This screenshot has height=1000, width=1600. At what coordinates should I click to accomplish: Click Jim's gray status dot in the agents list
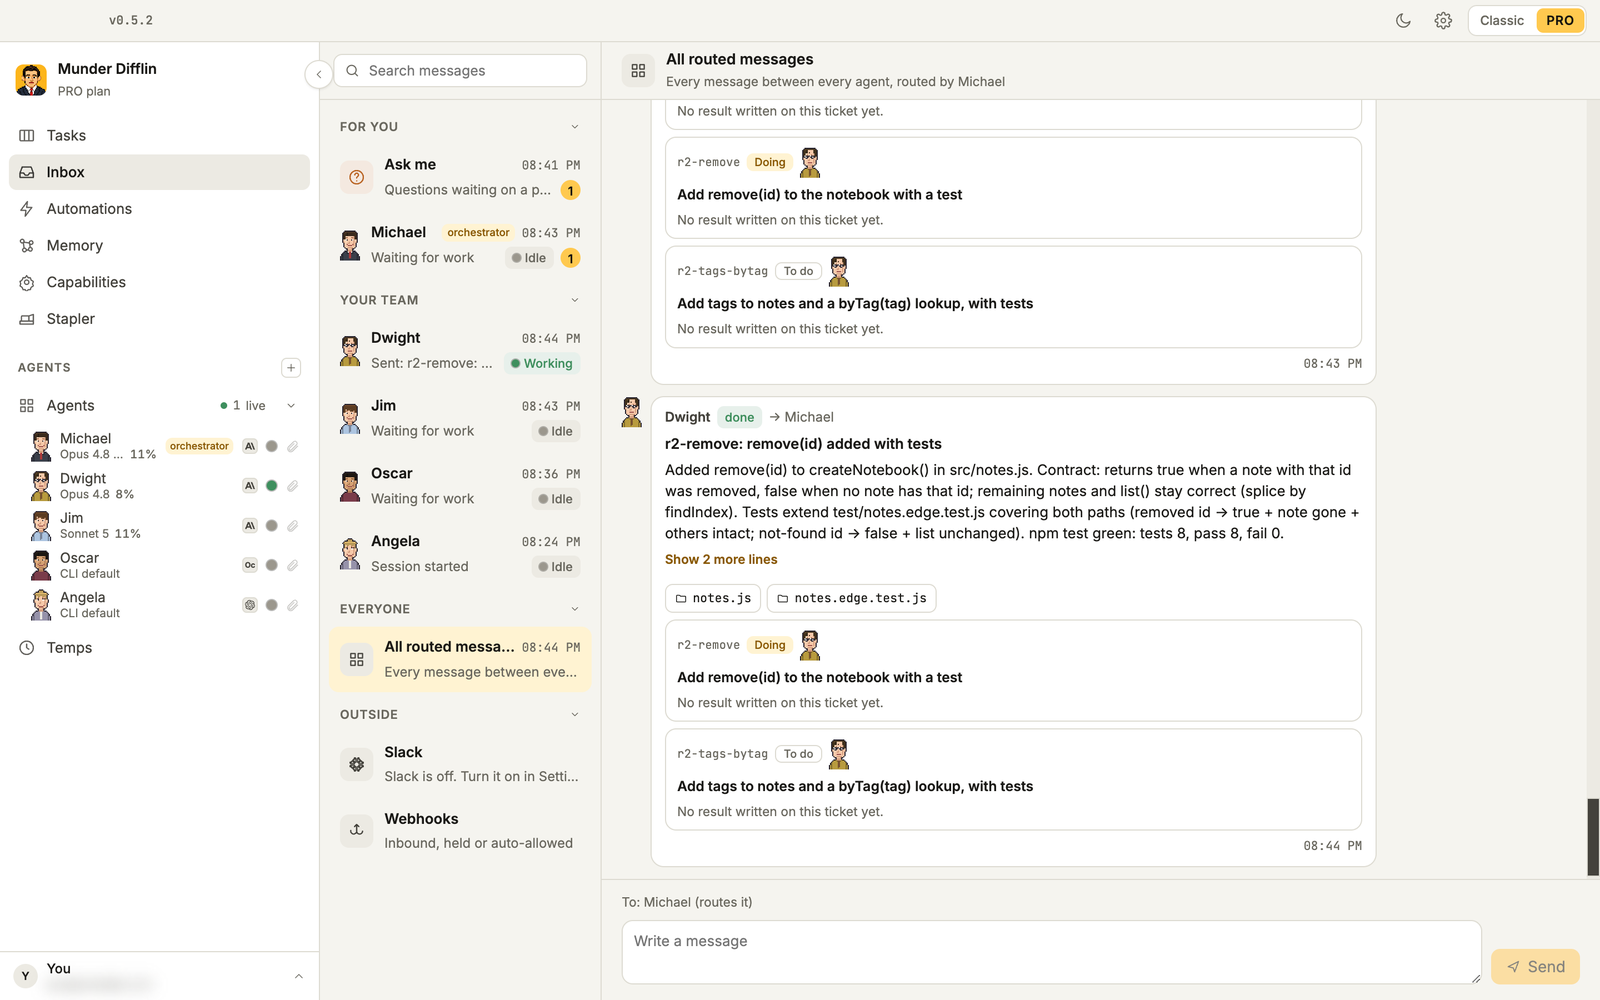[x=271, y=525]
